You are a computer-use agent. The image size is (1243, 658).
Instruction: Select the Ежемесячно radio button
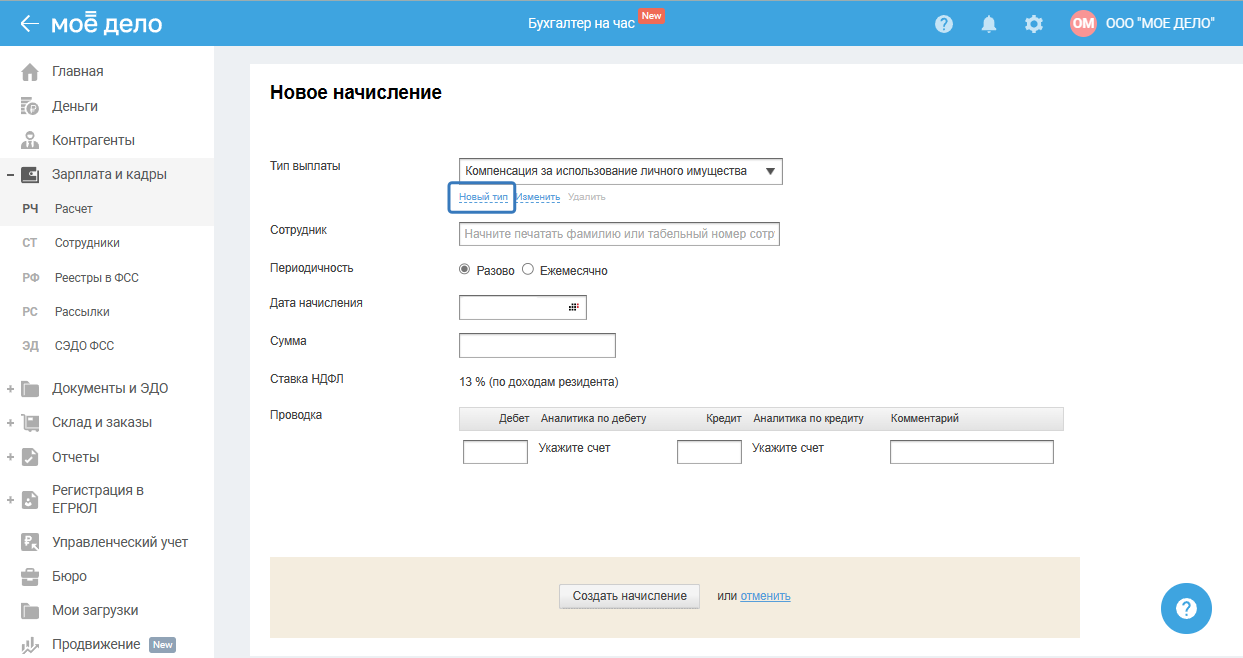point(528,270)
